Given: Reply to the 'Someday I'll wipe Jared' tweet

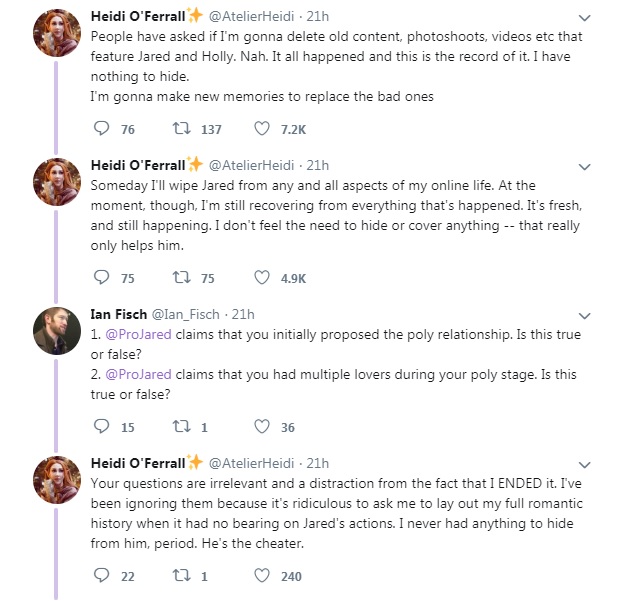Looking at the screenshot, I should 101,277.
